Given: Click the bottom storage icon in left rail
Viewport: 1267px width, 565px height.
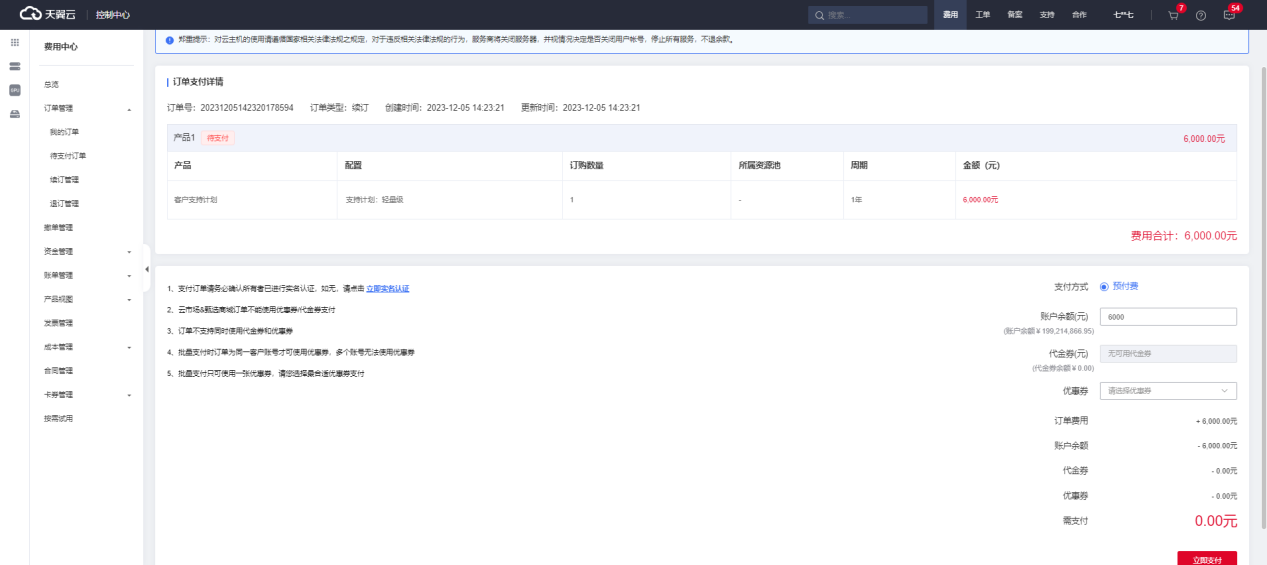Looking at the screenshot, I should pyautogui.click(x=15, y=113).
